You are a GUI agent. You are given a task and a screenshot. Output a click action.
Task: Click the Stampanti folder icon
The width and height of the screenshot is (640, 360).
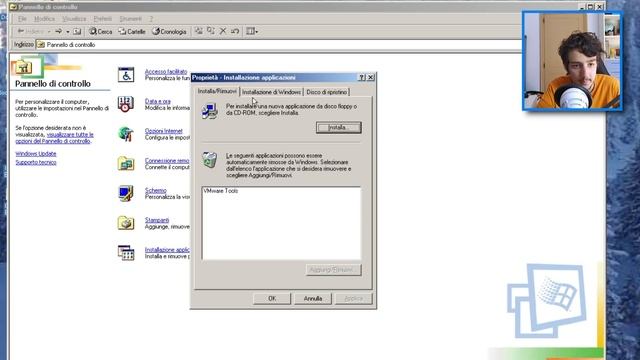(x=126, y=223)
